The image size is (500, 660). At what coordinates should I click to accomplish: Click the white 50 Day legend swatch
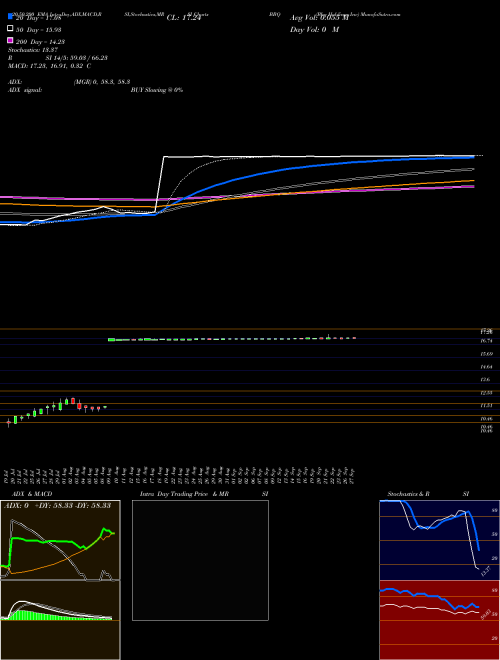pyautogui.click(x=10, y=28)
